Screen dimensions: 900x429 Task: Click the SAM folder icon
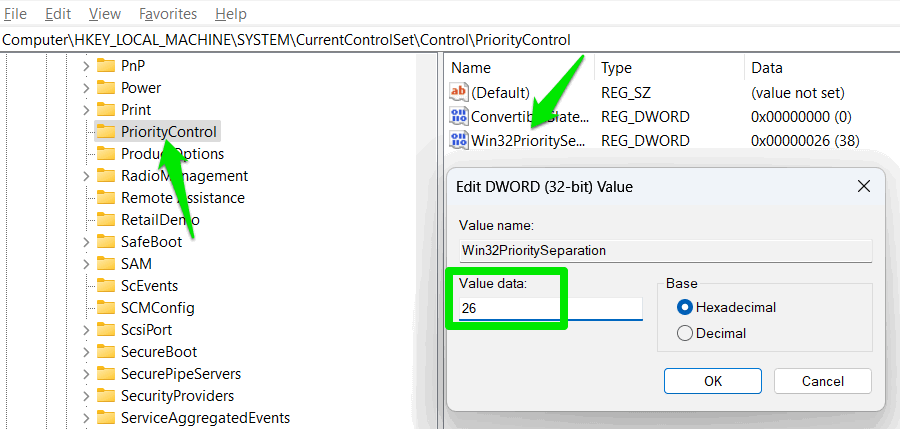pyautogui.click(x=106, y=263)
